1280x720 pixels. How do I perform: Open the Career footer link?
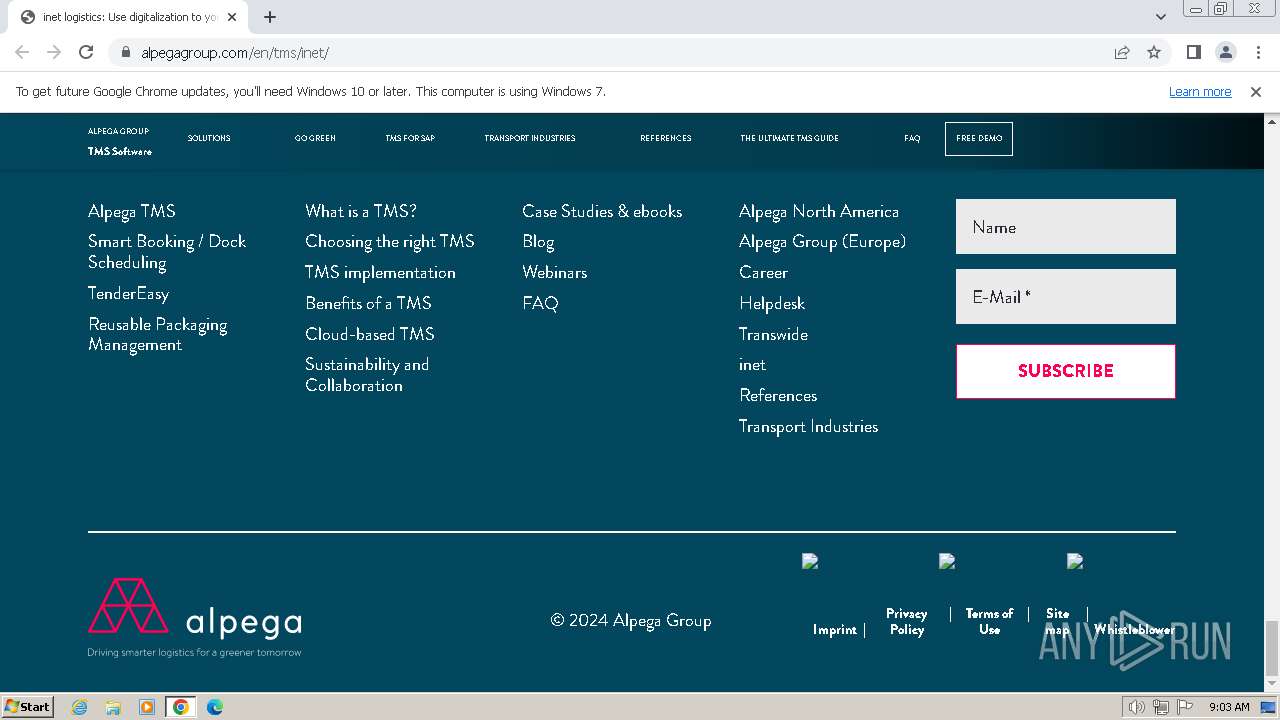pos(763,272)
